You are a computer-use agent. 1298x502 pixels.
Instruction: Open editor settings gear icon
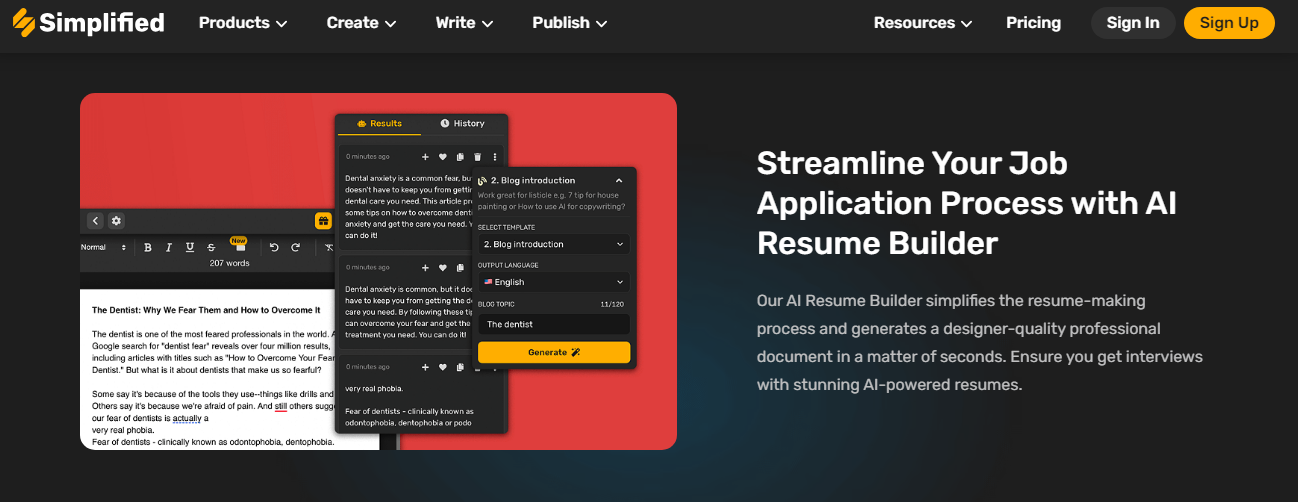click(116, 221)
